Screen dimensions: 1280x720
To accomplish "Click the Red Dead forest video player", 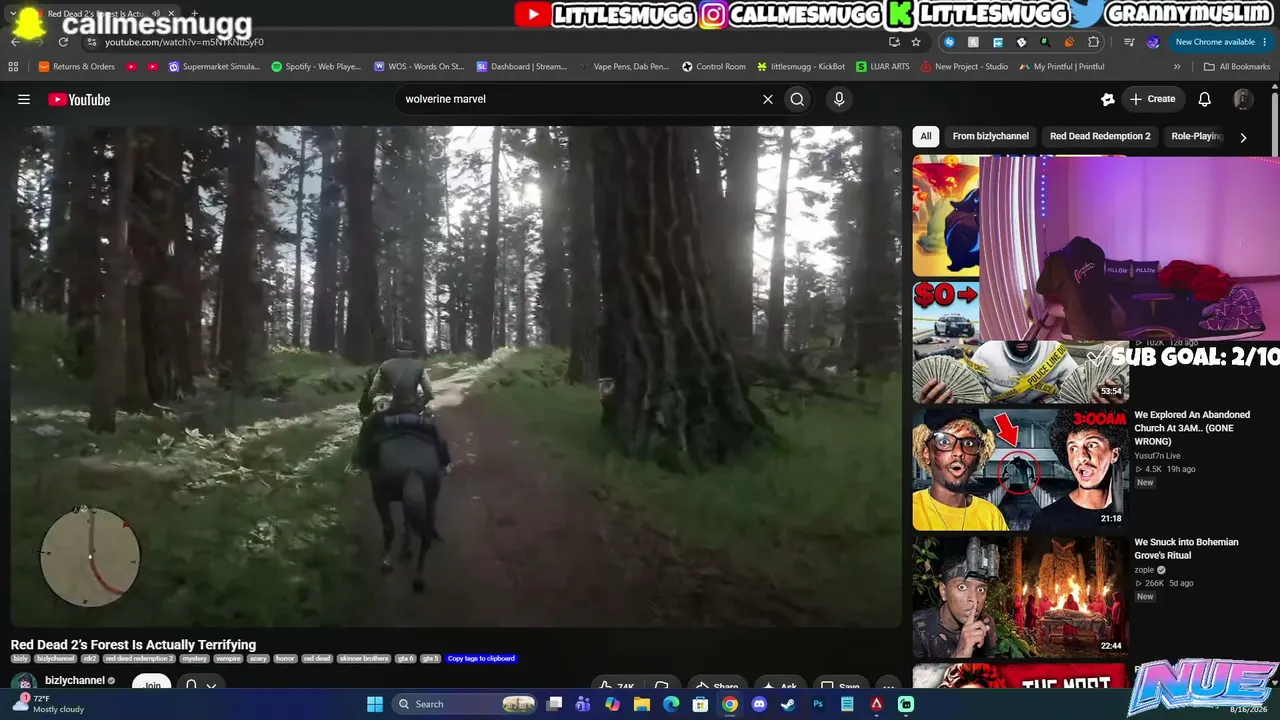I will coord(456,376).
